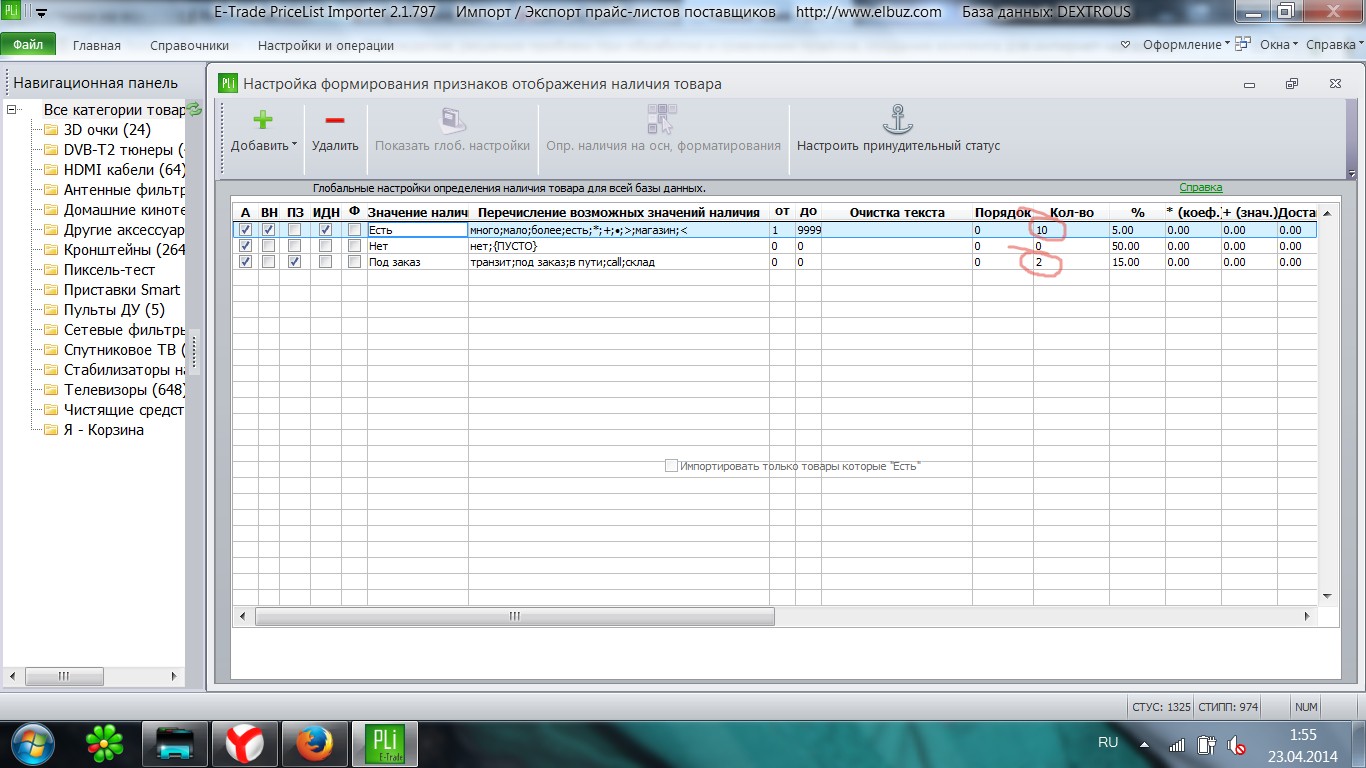Click the PLi icon of the settings window
The height and width of the screenshot is (768, 1366).
tap(228, 84)
